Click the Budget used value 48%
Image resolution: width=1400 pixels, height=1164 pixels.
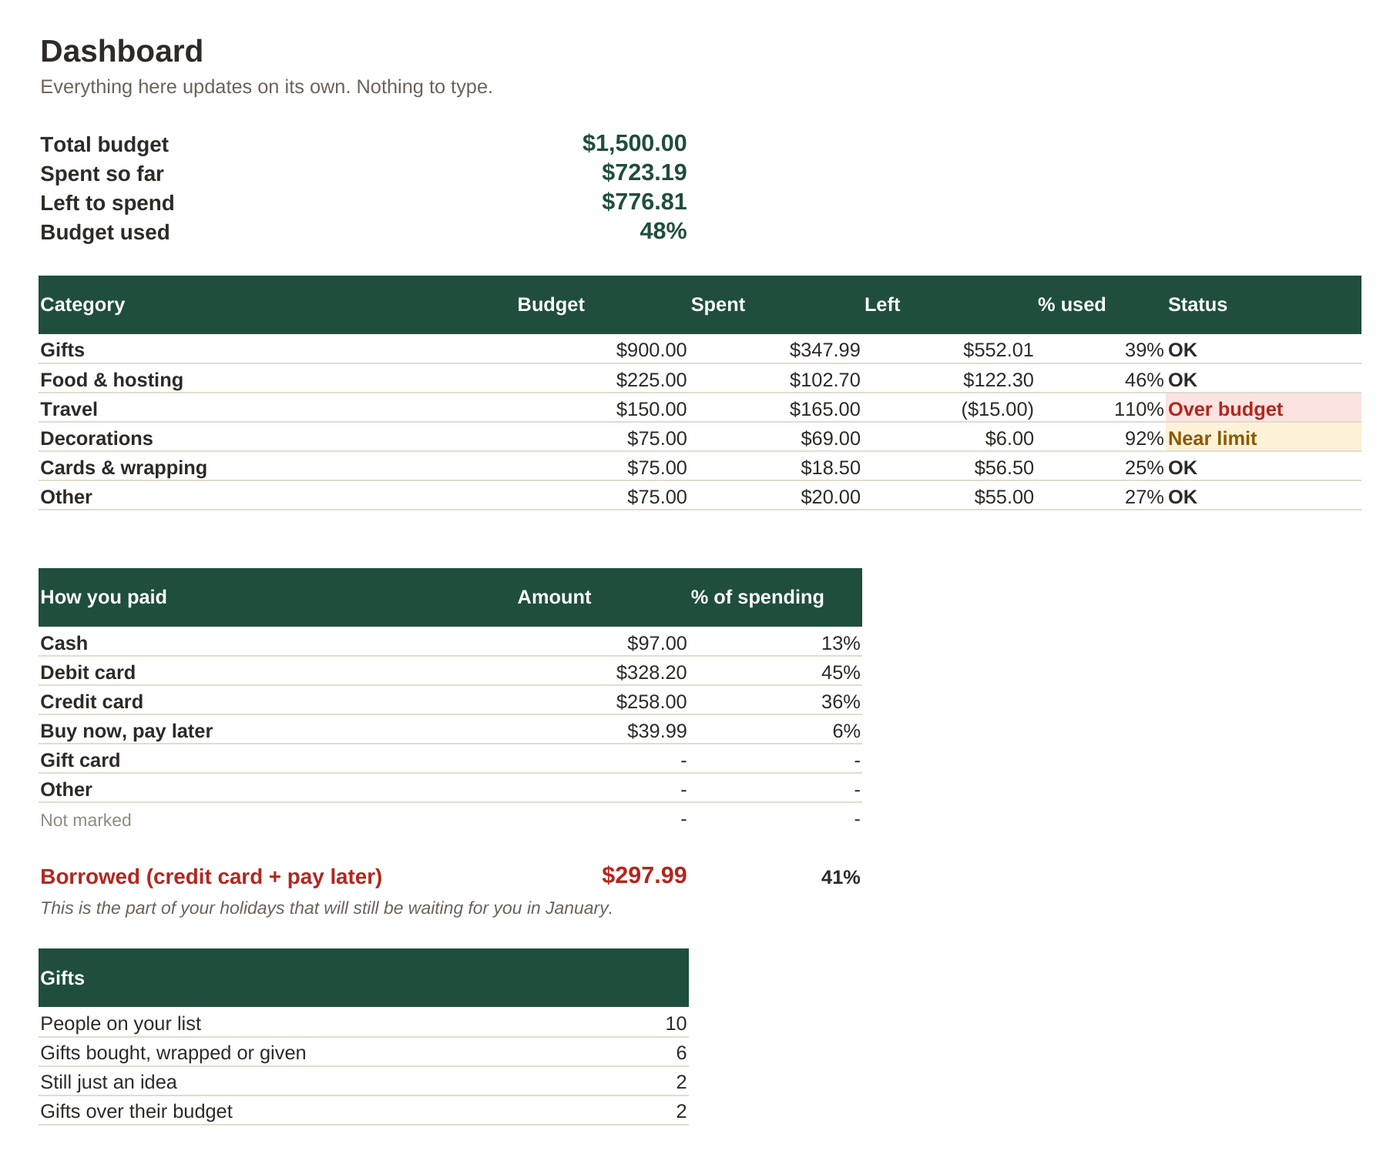(663, 231)
